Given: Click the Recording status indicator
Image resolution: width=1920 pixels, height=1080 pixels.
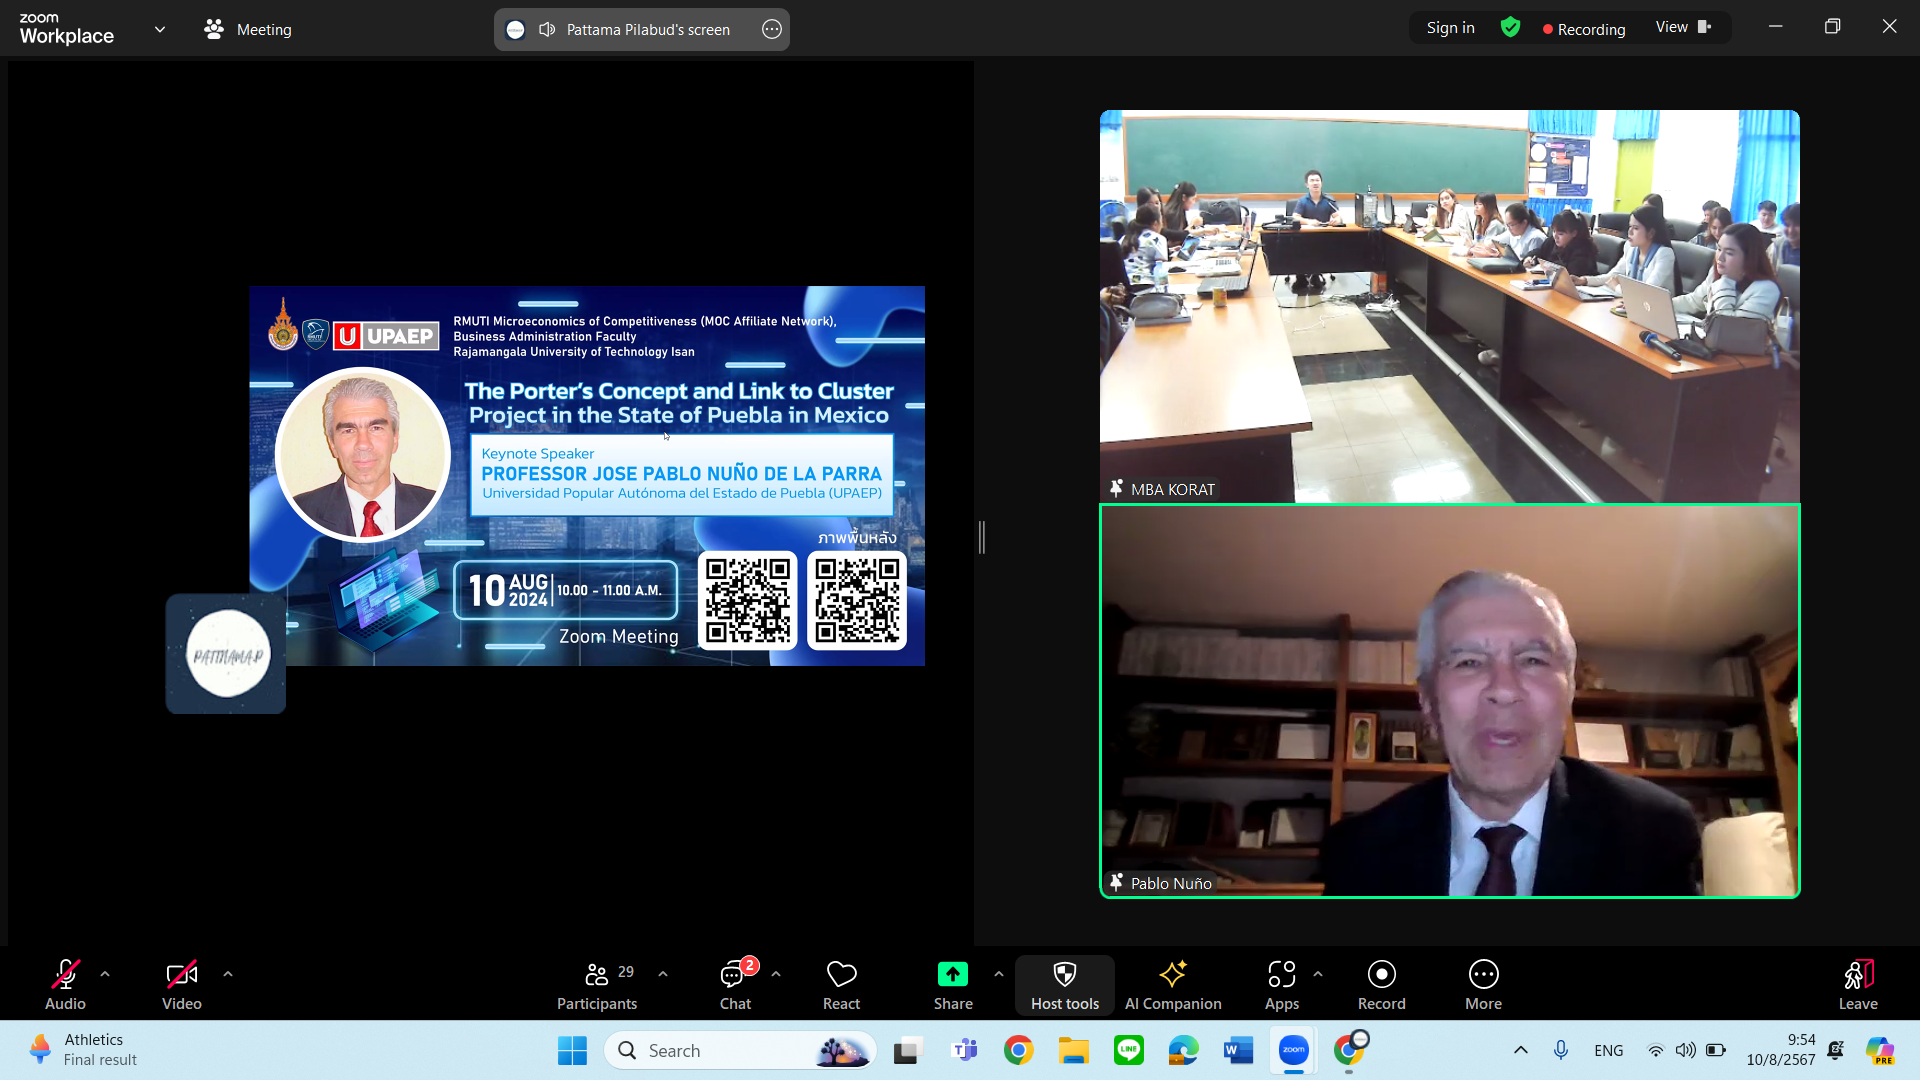Looking at the screenshot, I should (1584, 29).
